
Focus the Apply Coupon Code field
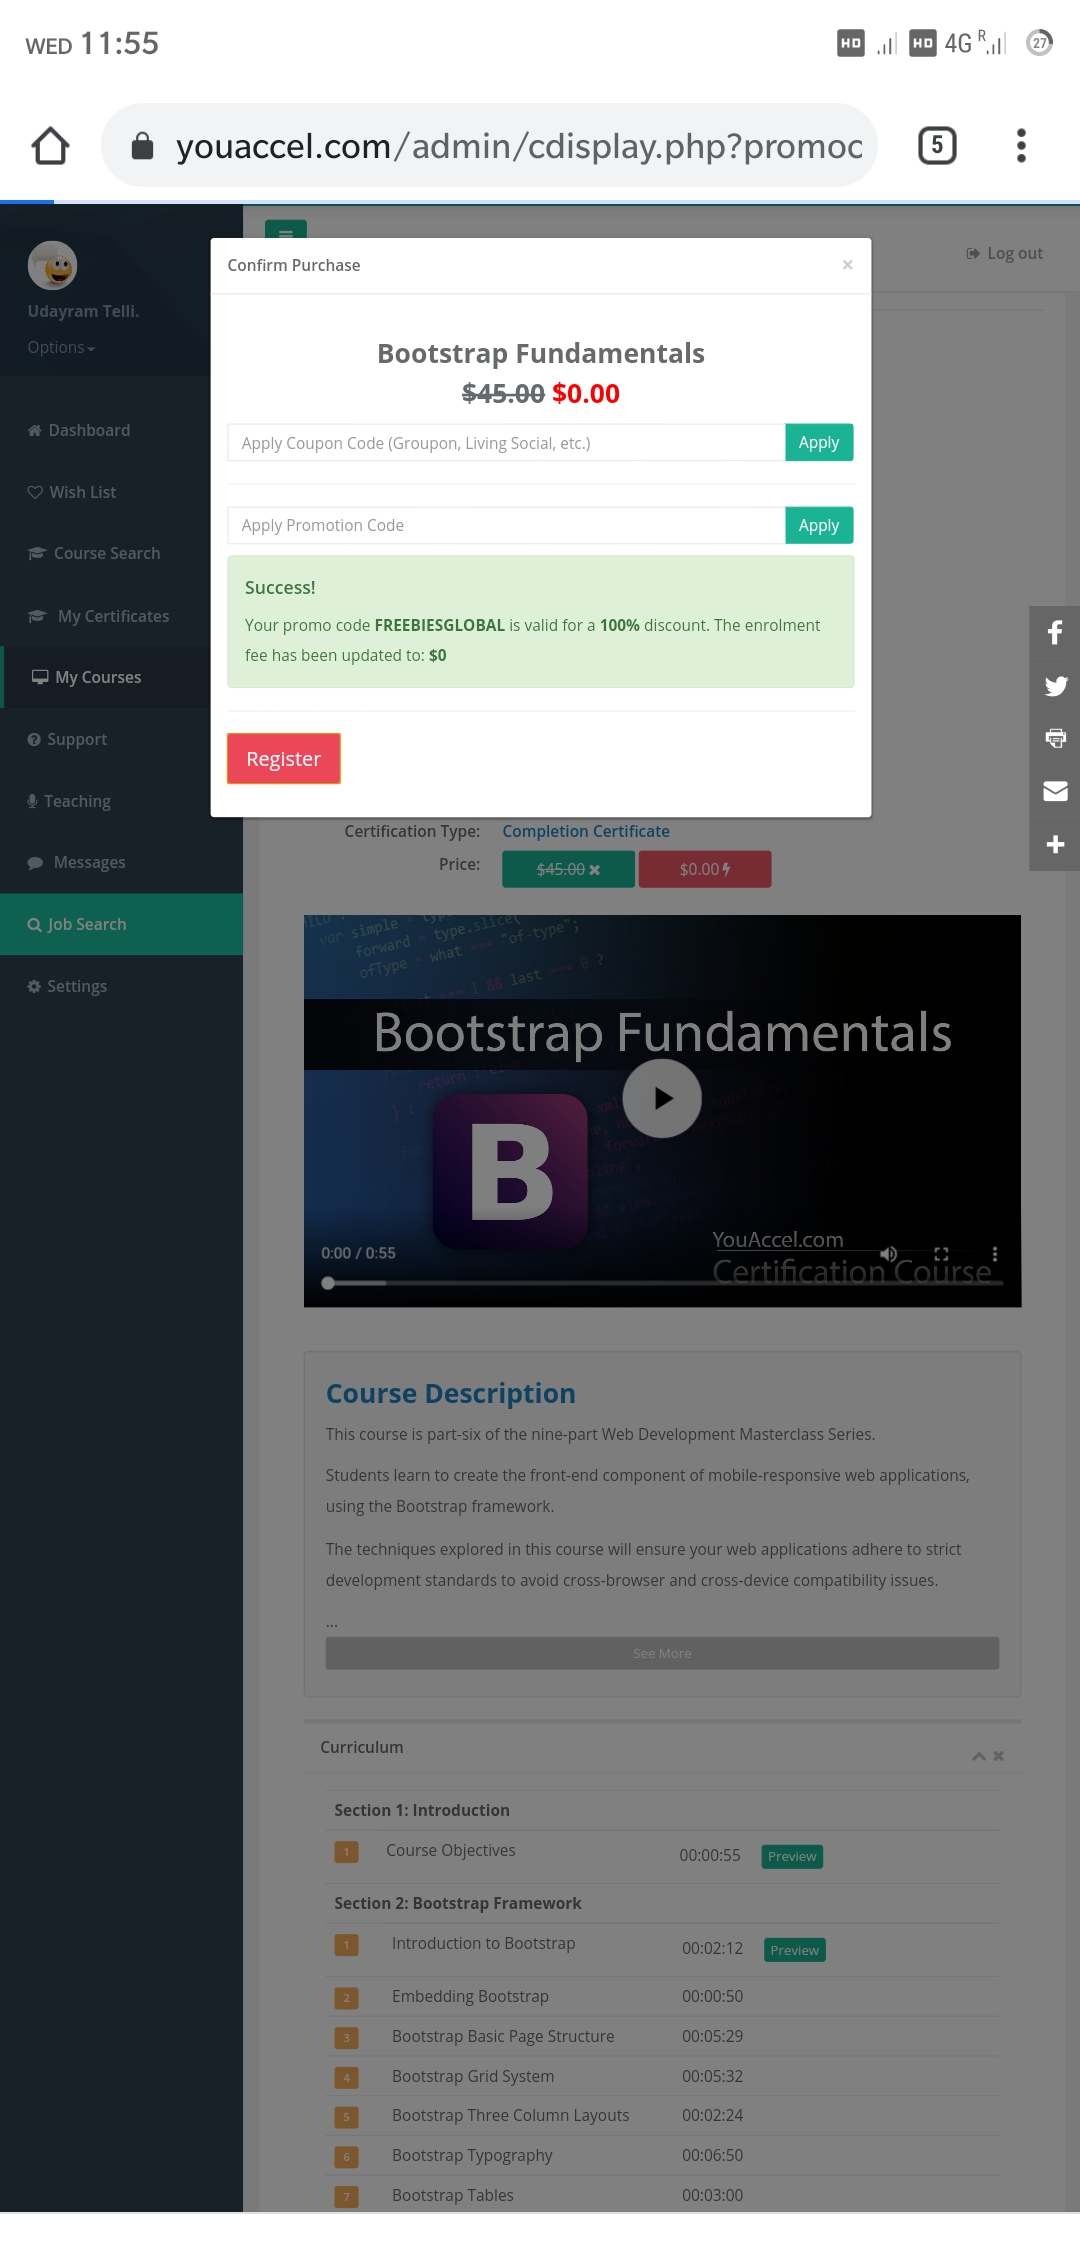click(x=506, y=443)
